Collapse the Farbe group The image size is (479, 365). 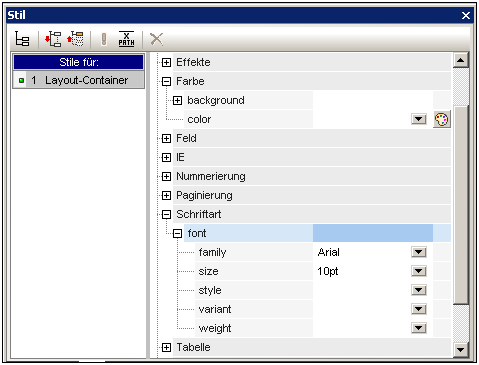[x=166, y=81]
